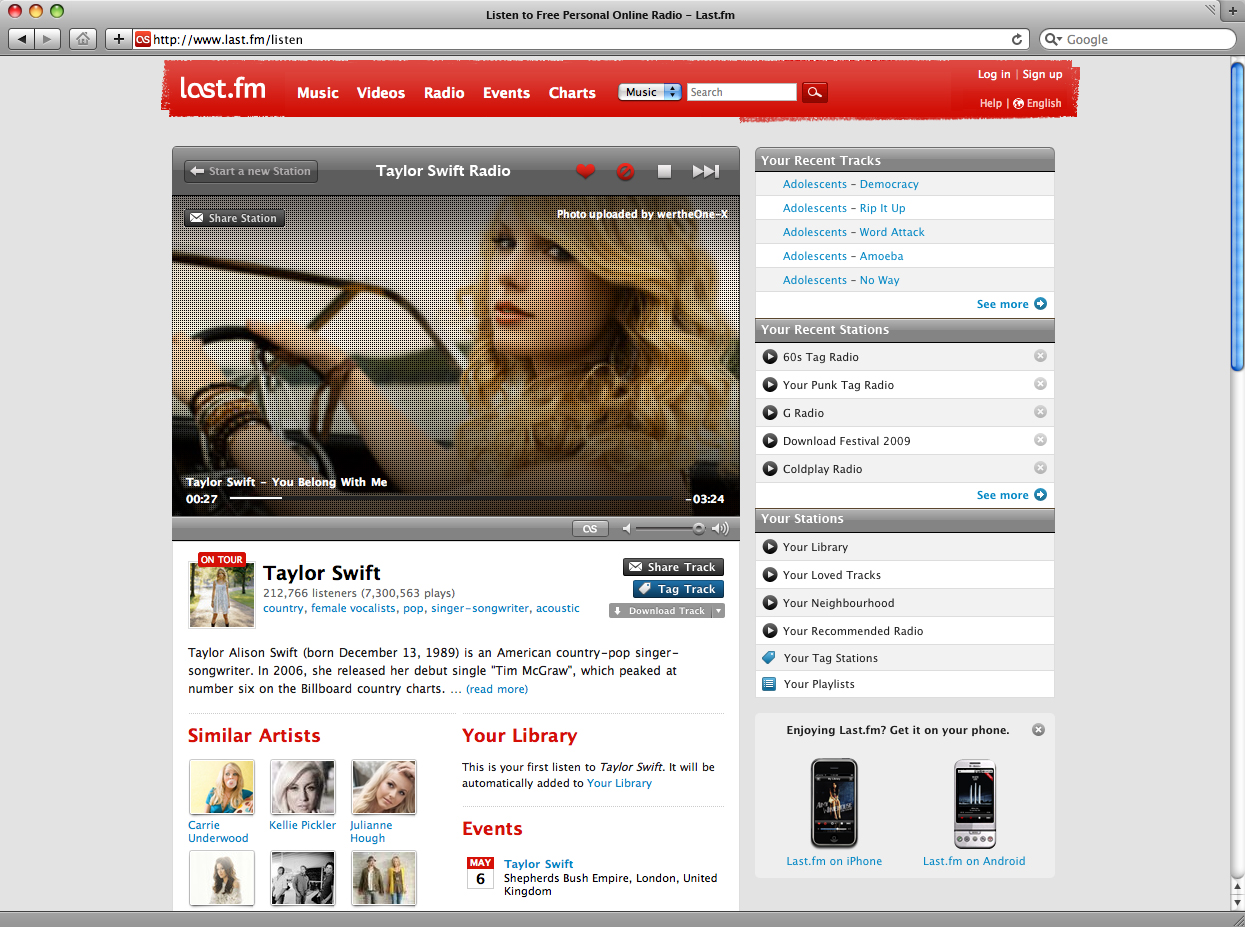
Task: Open the Music search category dropdown
Action: pos(649,91)
